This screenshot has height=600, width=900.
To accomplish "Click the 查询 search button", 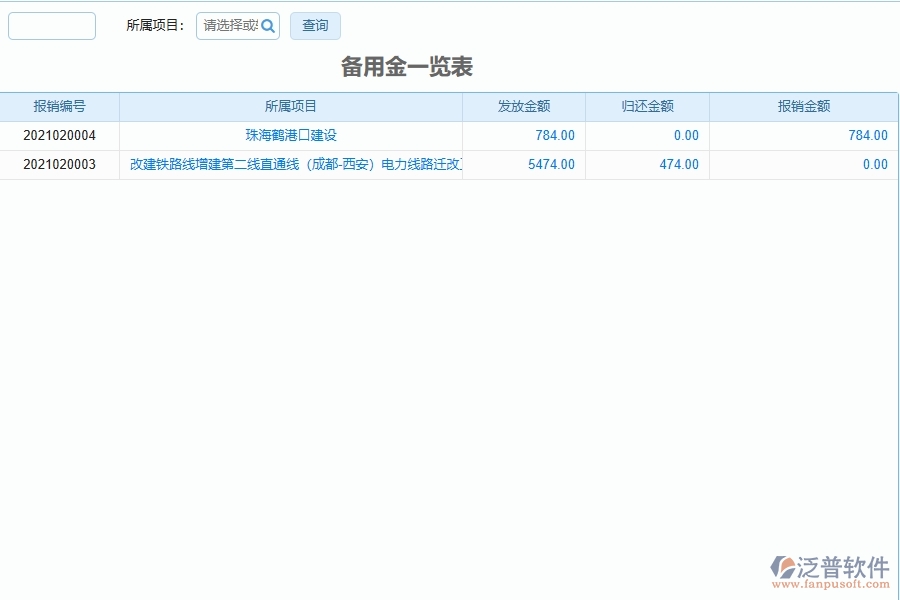I will pyautogui.click(x=314, y=26).
